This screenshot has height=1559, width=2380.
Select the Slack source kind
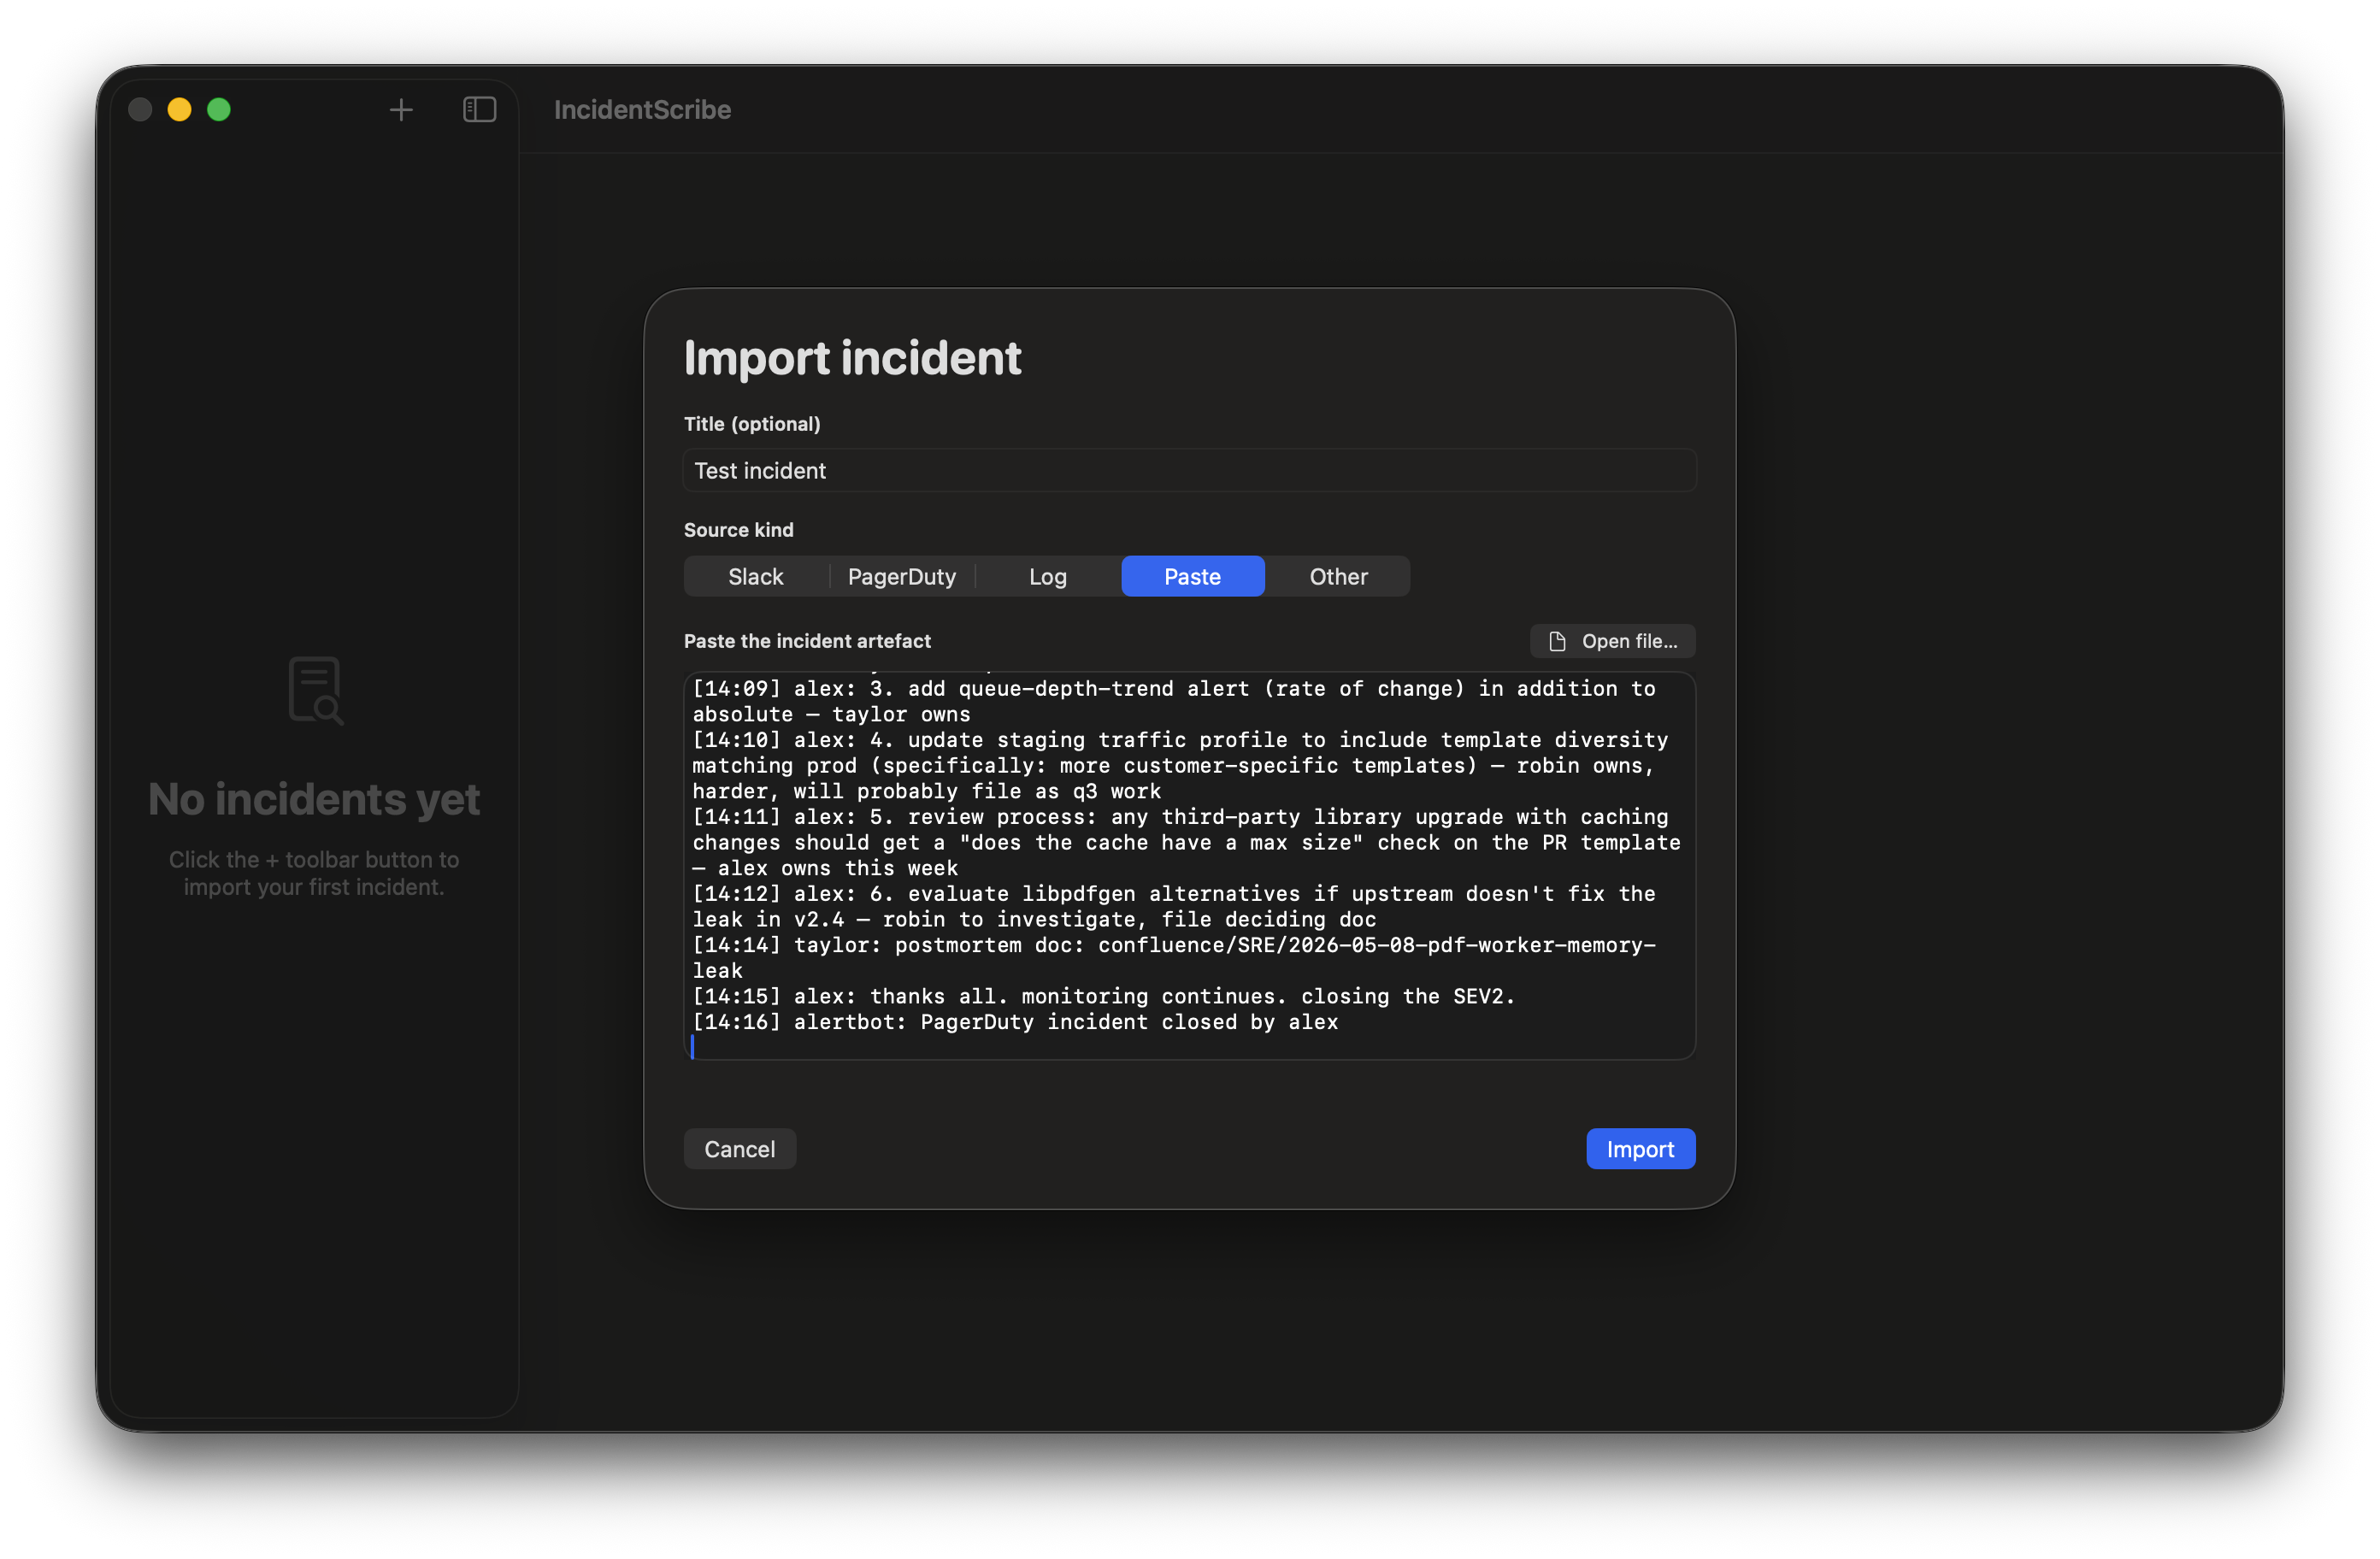click(x=756, y=577)
